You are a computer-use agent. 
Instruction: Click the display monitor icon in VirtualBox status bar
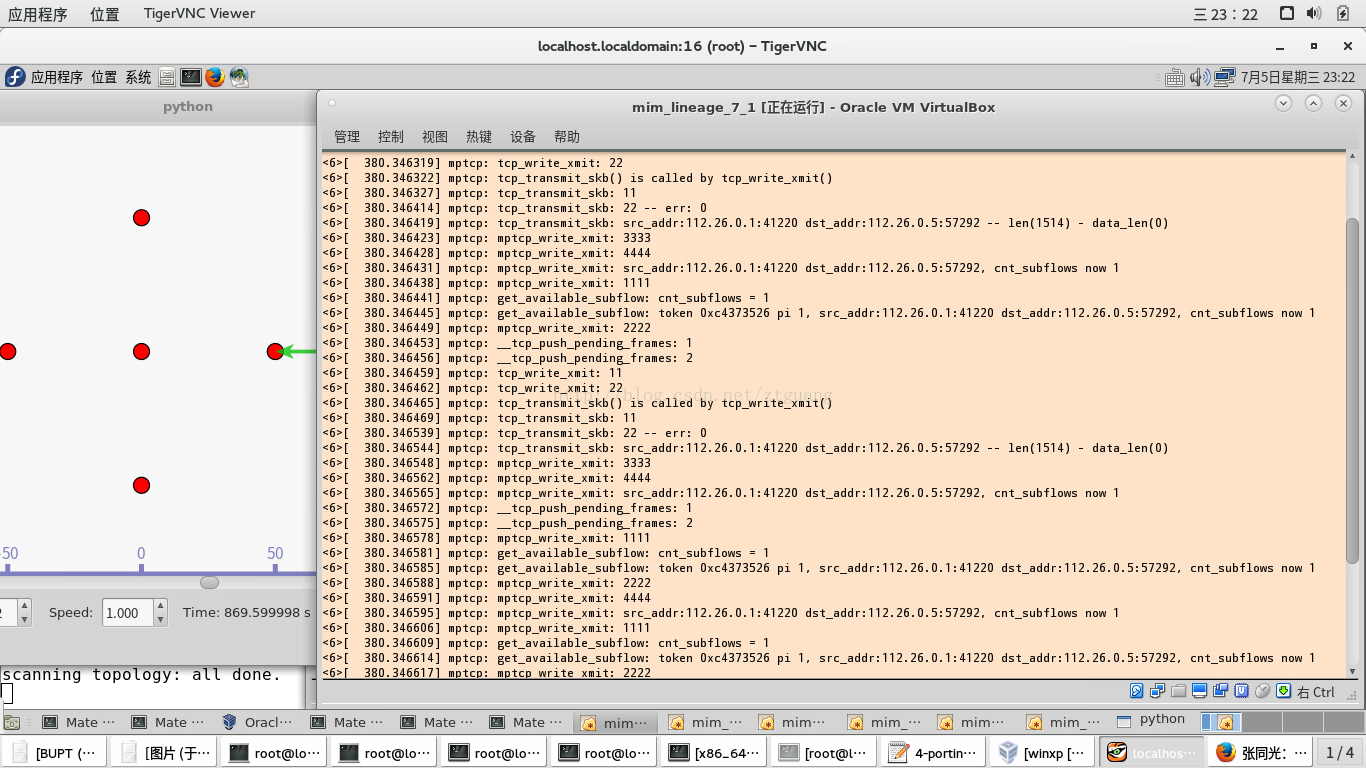[x=1199, y=691]
